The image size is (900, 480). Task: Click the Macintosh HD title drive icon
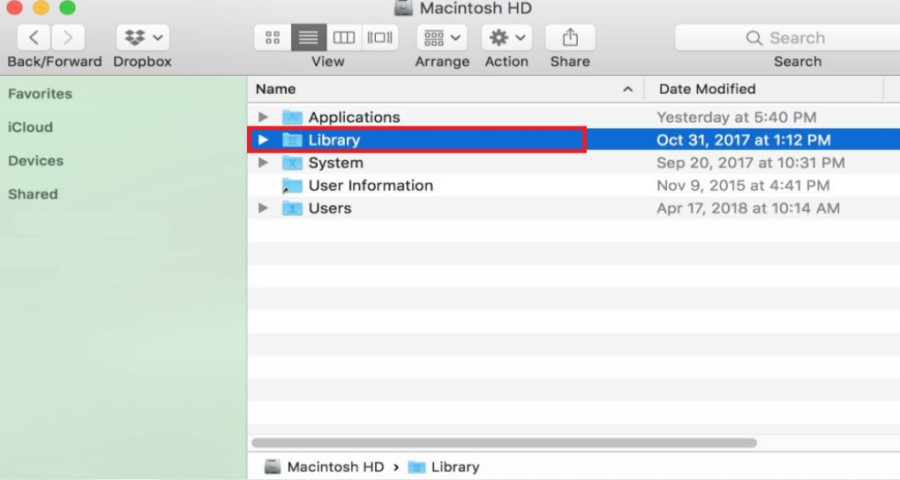pyautogui.click(x=404, y=7)
